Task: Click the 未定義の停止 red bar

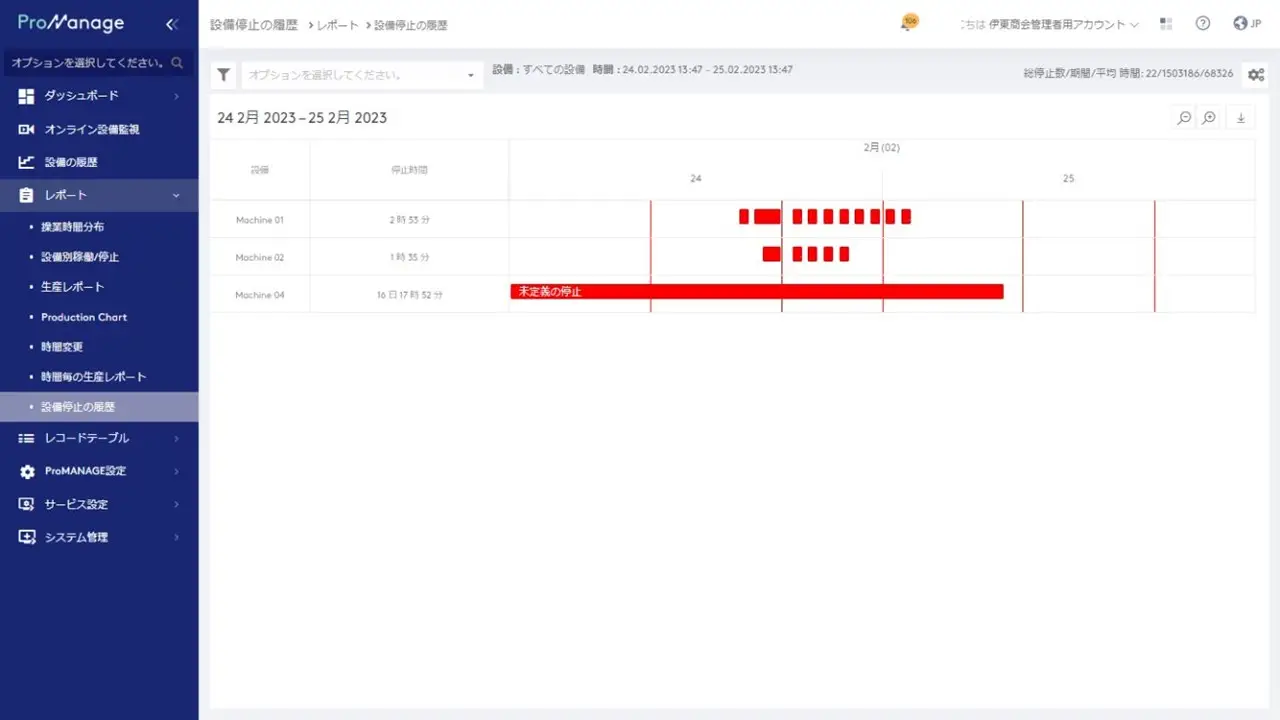Action: coord(757,291)
